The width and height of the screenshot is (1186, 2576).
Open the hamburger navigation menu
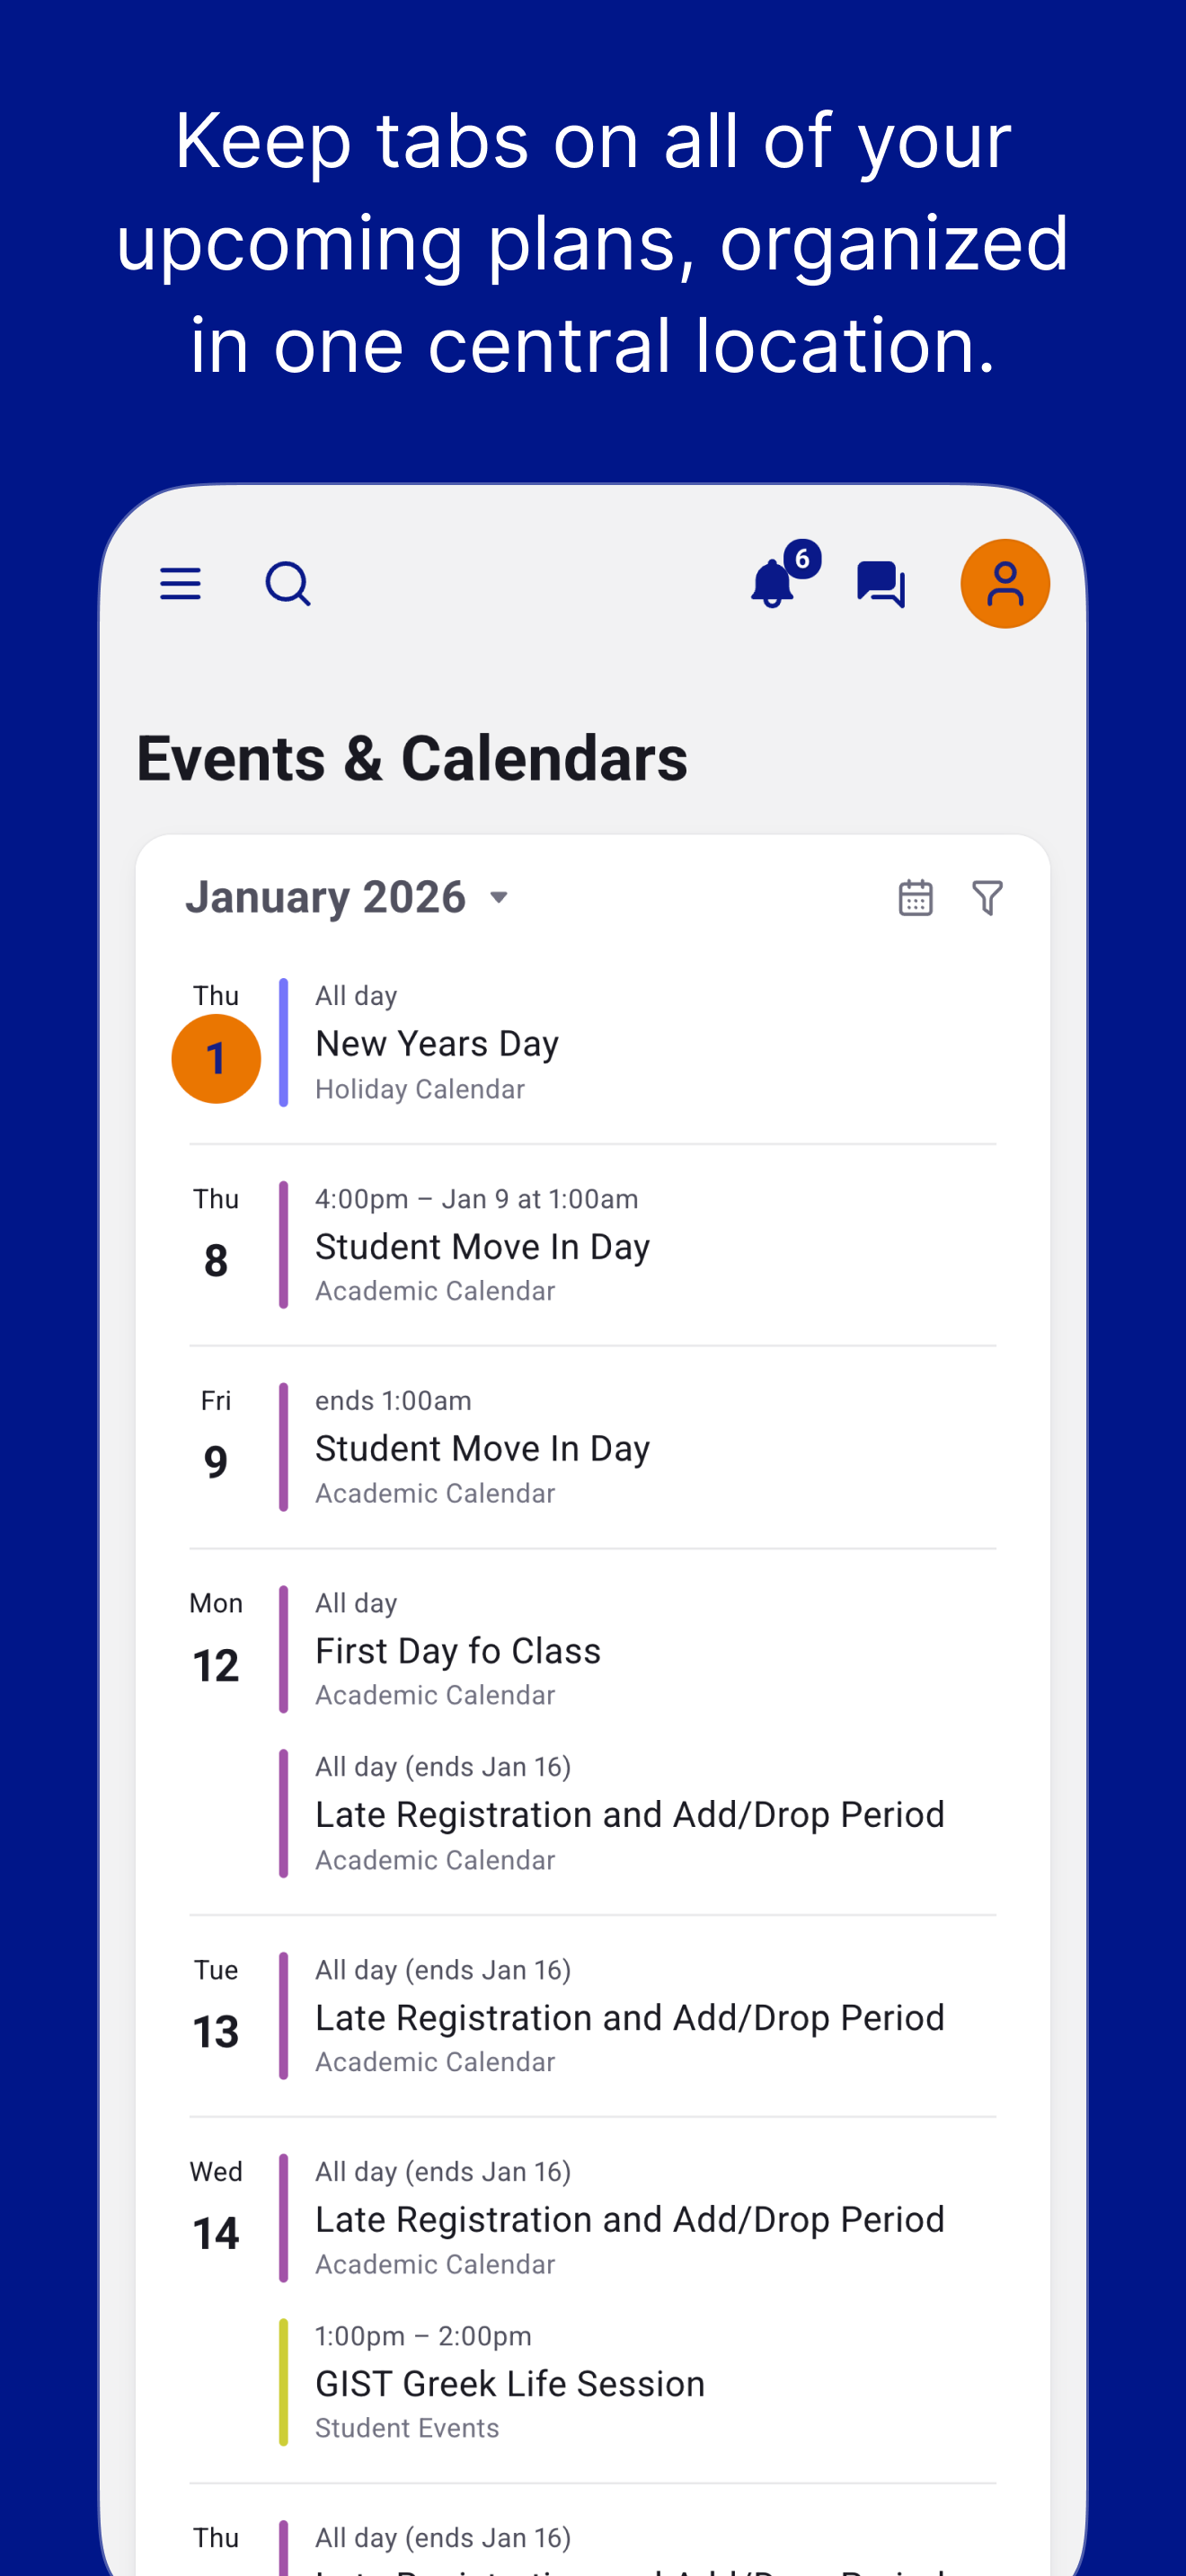pyautogui.click(x=180, y=584)
